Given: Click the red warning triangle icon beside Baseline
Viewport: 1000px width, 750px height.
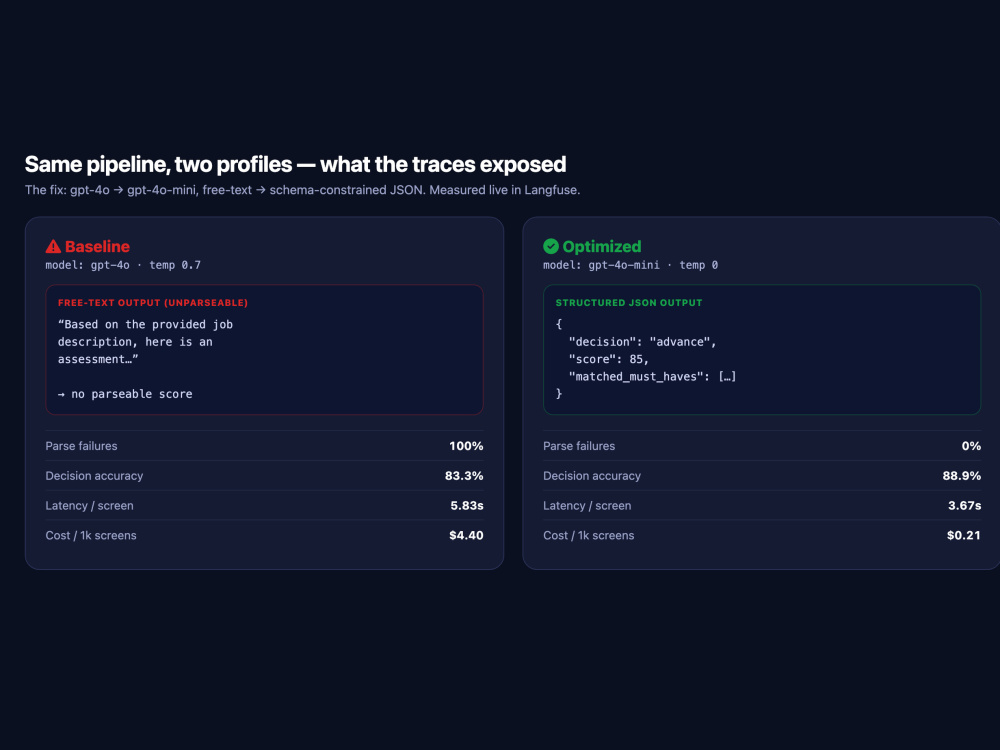Looking at the screenshot, I should [53, 246].
